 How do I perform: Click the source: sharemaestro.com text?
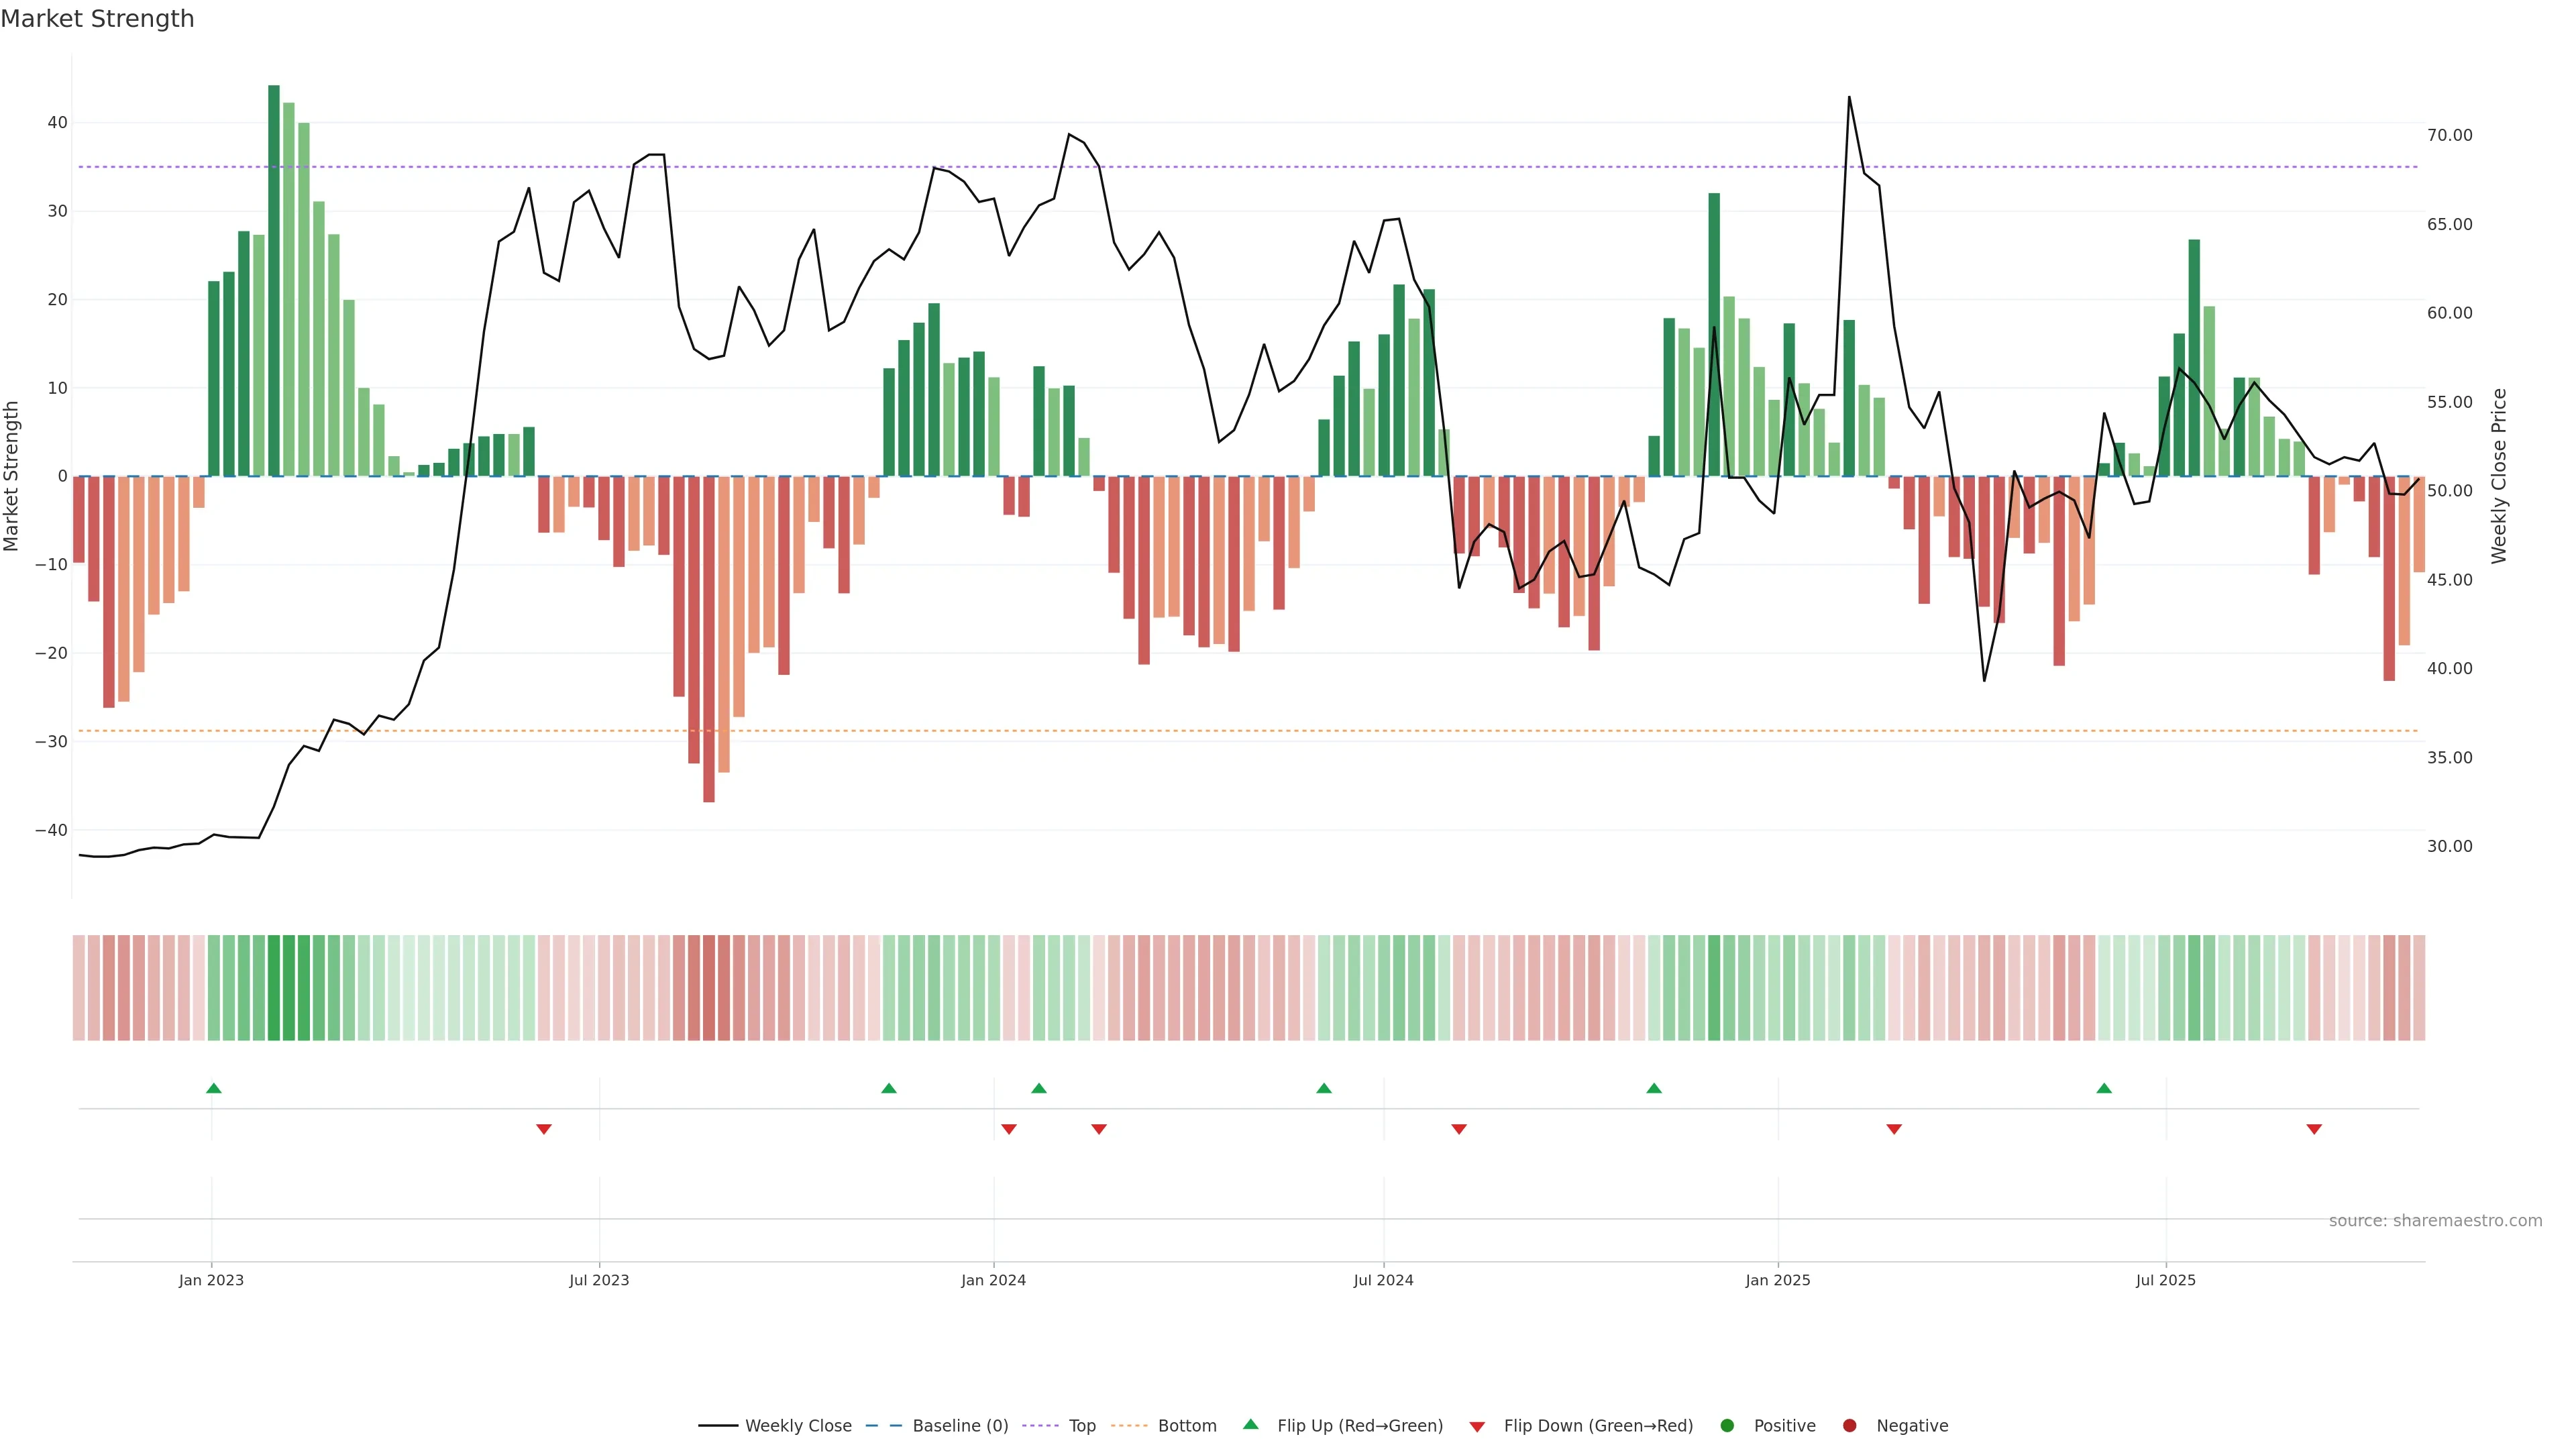coord(2435,1220)
